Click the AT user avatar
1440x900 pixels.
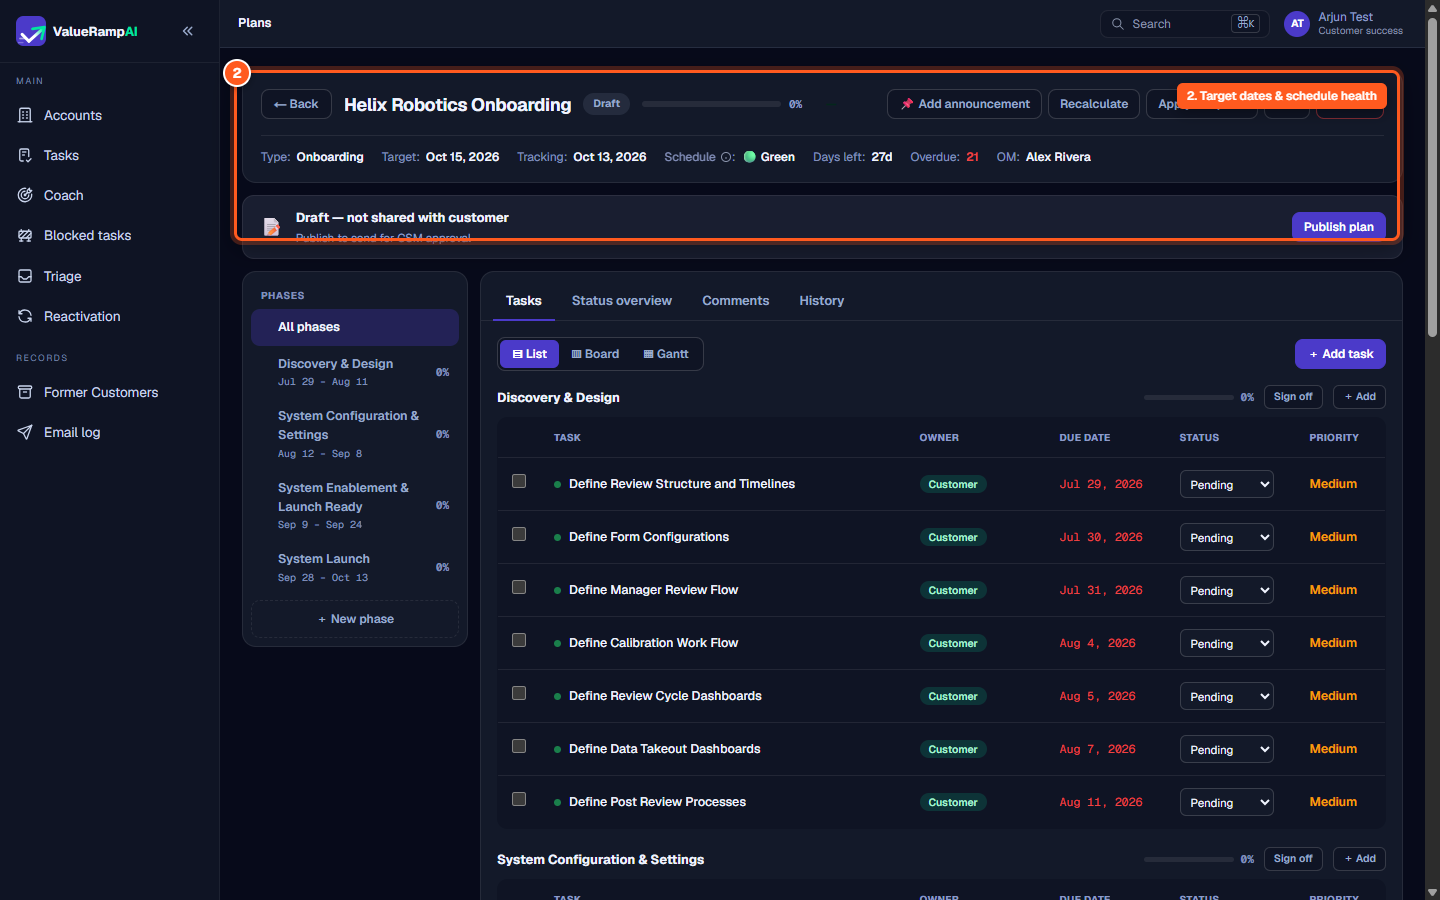coord(1297,24)
